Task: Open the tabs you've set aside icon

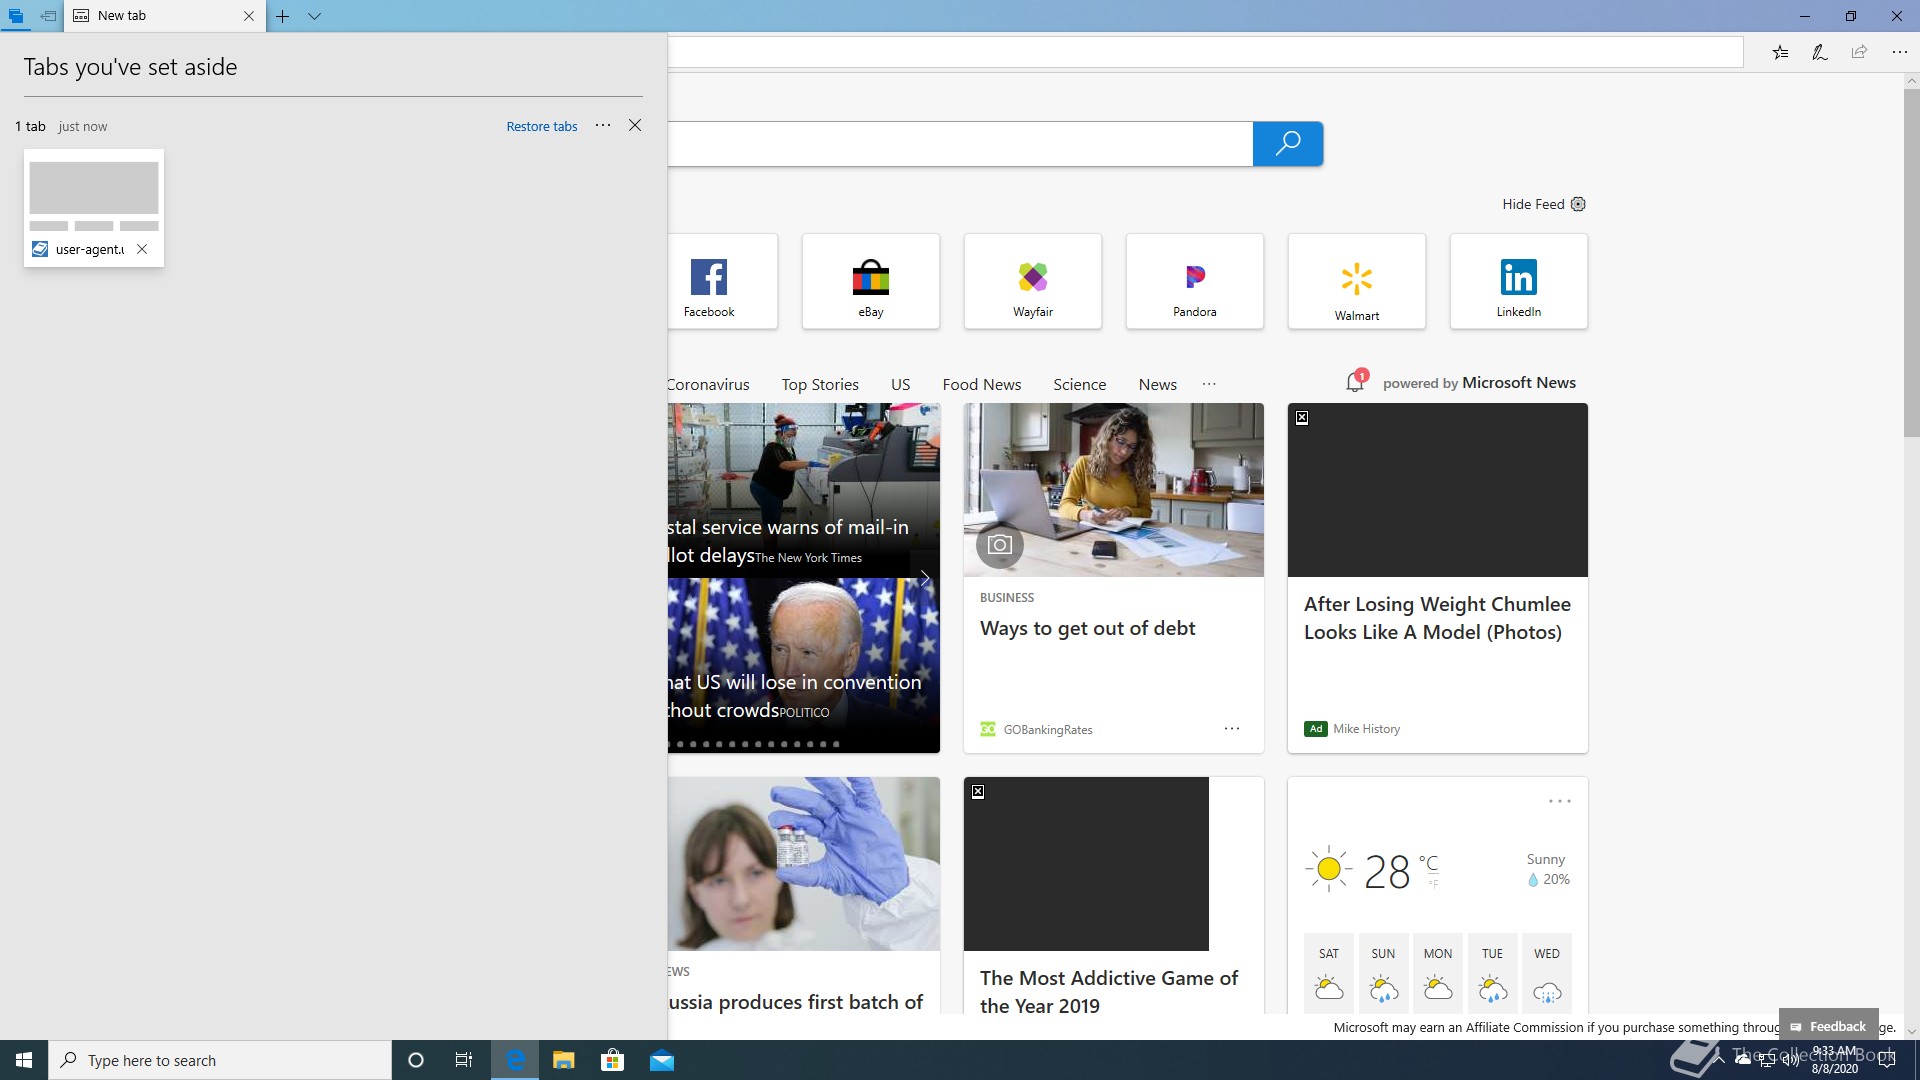Action: 16,16
